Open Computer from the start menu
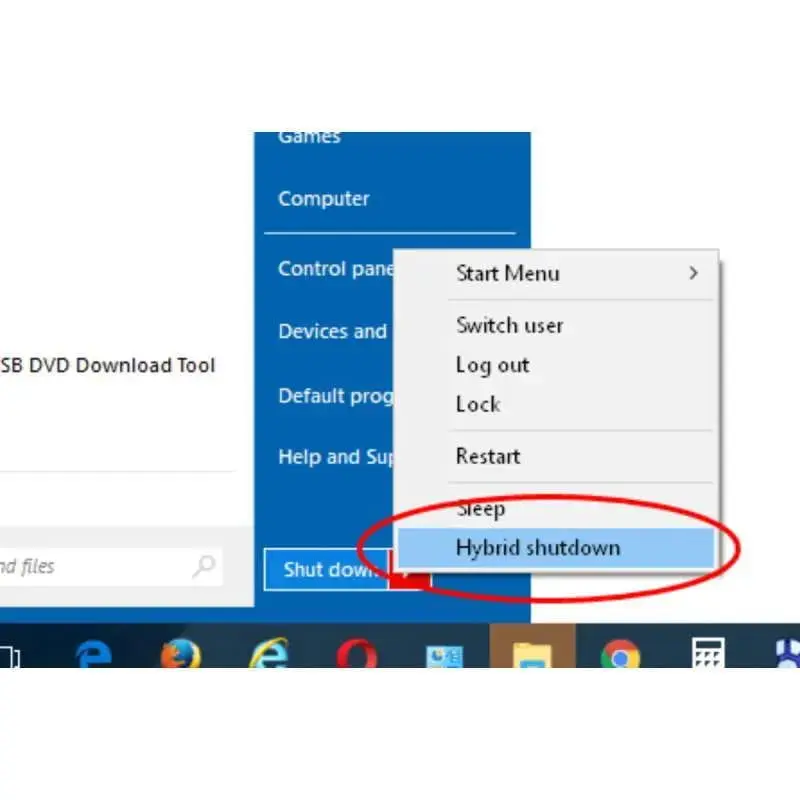The width and height of the screenshot is (800, 800). click(x=323, y=198)
